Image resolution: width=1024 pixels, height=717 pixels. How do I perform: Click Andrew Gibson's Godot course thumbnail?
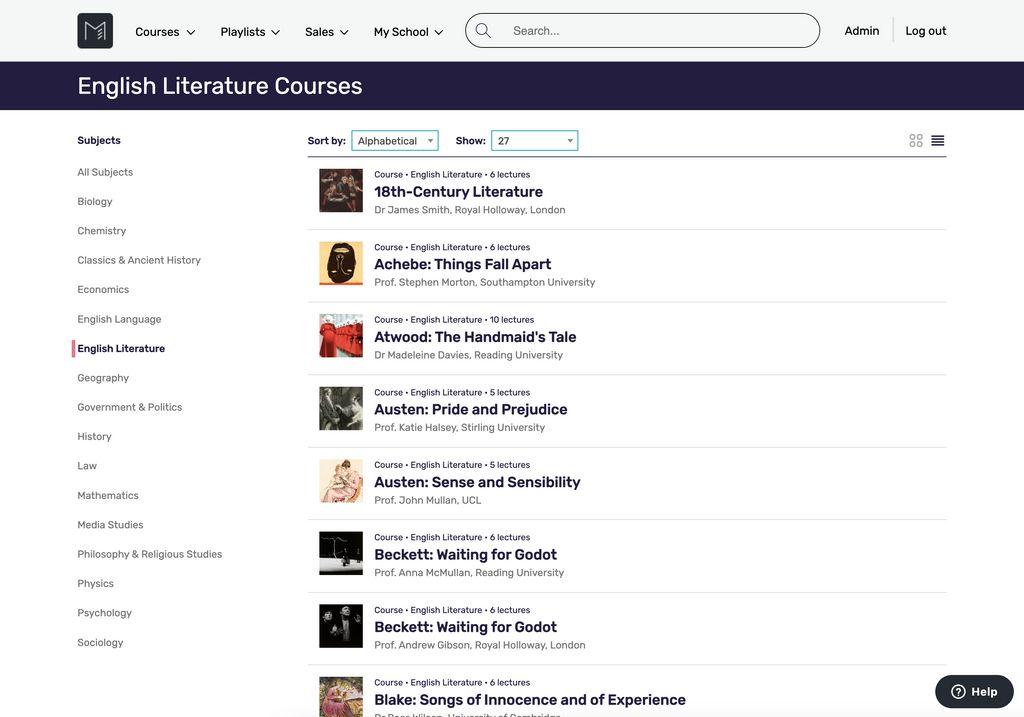[x=341, y=626]
